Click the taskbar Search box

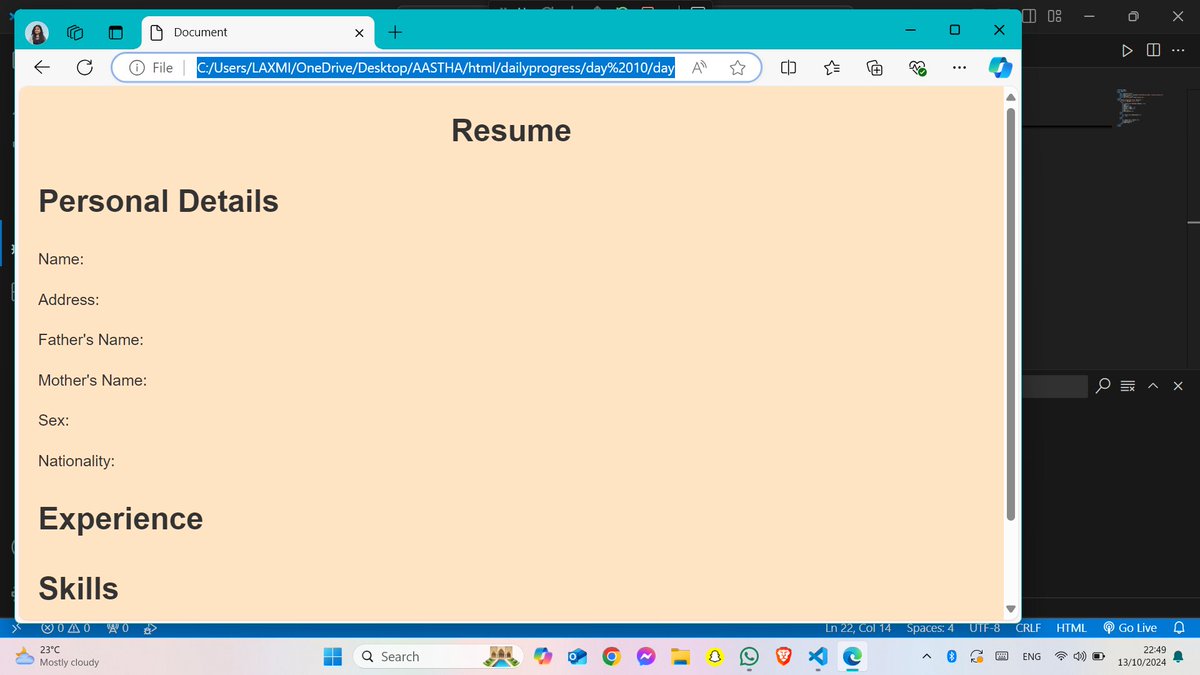coord(440,657)
